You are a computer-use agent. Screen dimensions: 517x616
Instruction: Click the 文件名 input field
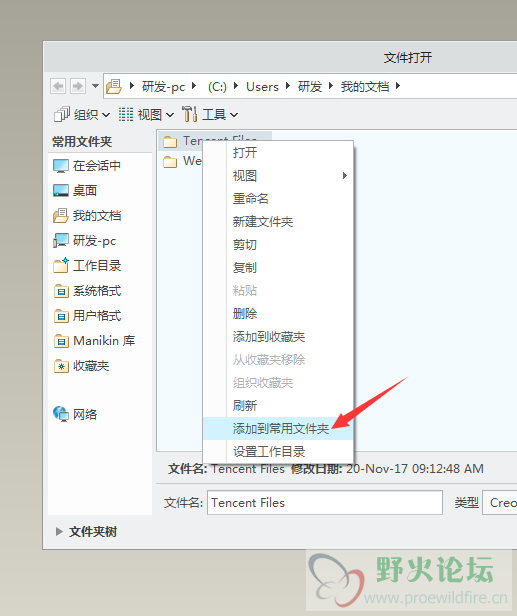[325, 502]
